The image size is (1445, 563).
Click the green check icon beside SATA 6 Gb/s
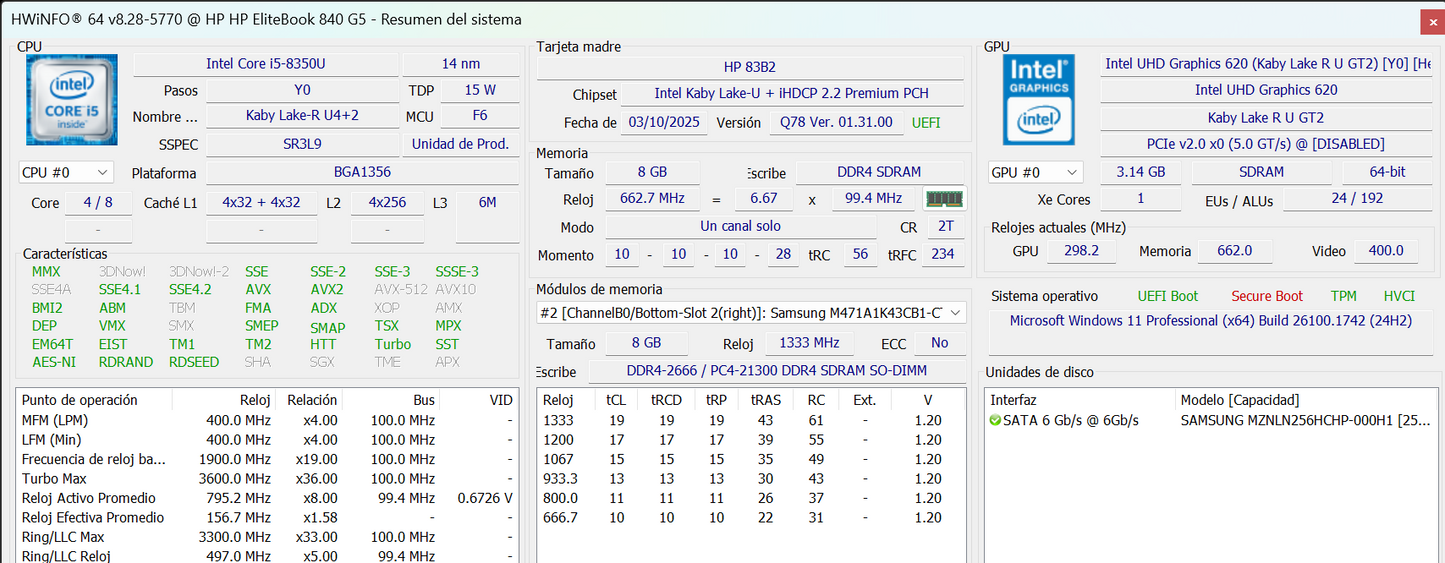(995, 420)
